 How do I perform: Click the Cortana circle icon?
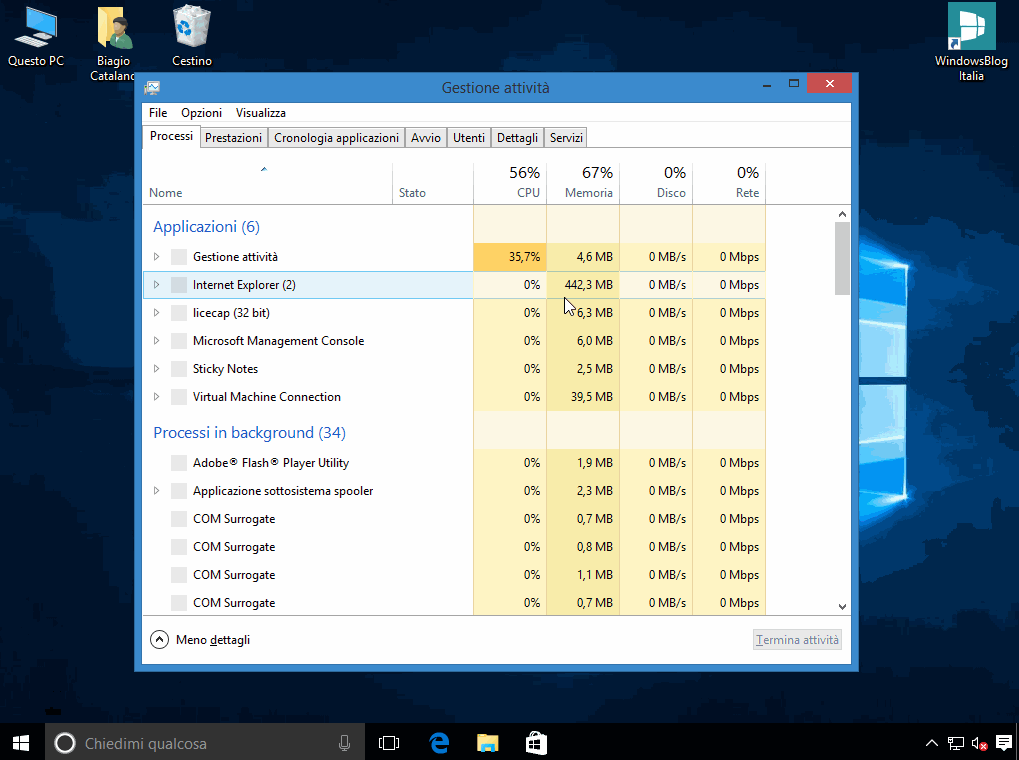[x=65, y=742]
